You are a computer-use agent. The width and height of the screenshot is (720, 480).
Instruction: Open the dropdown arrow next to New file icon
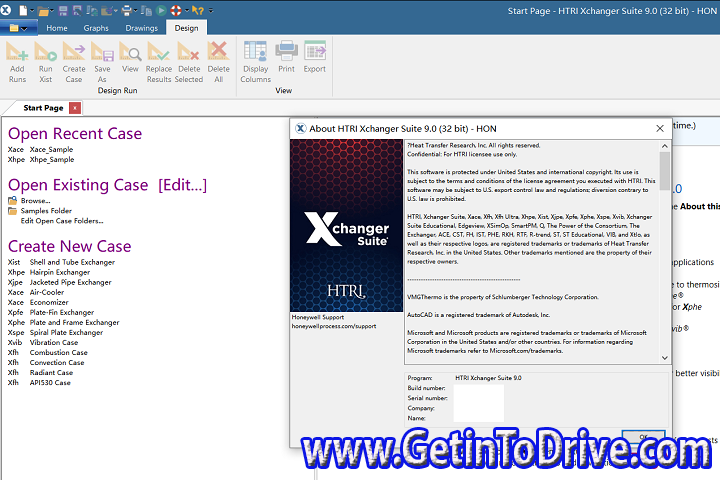click(x=32, y=11)
